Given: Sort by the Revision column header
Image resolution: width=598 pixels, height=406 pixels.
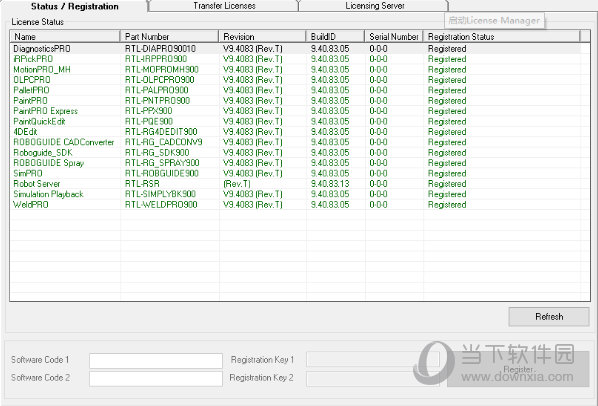Looking at the screenshot, I should pyautogui.click(x=262, y=37).
